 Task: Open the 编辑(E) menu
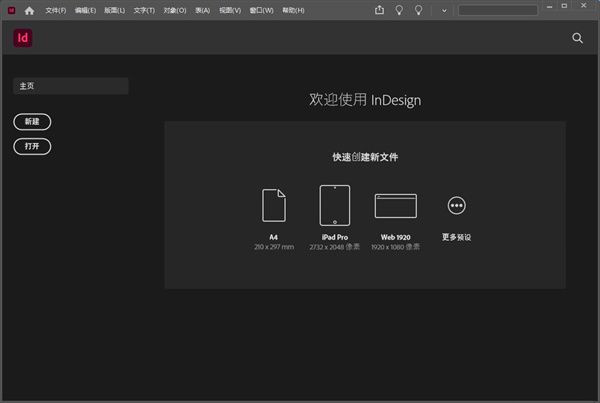85,10
